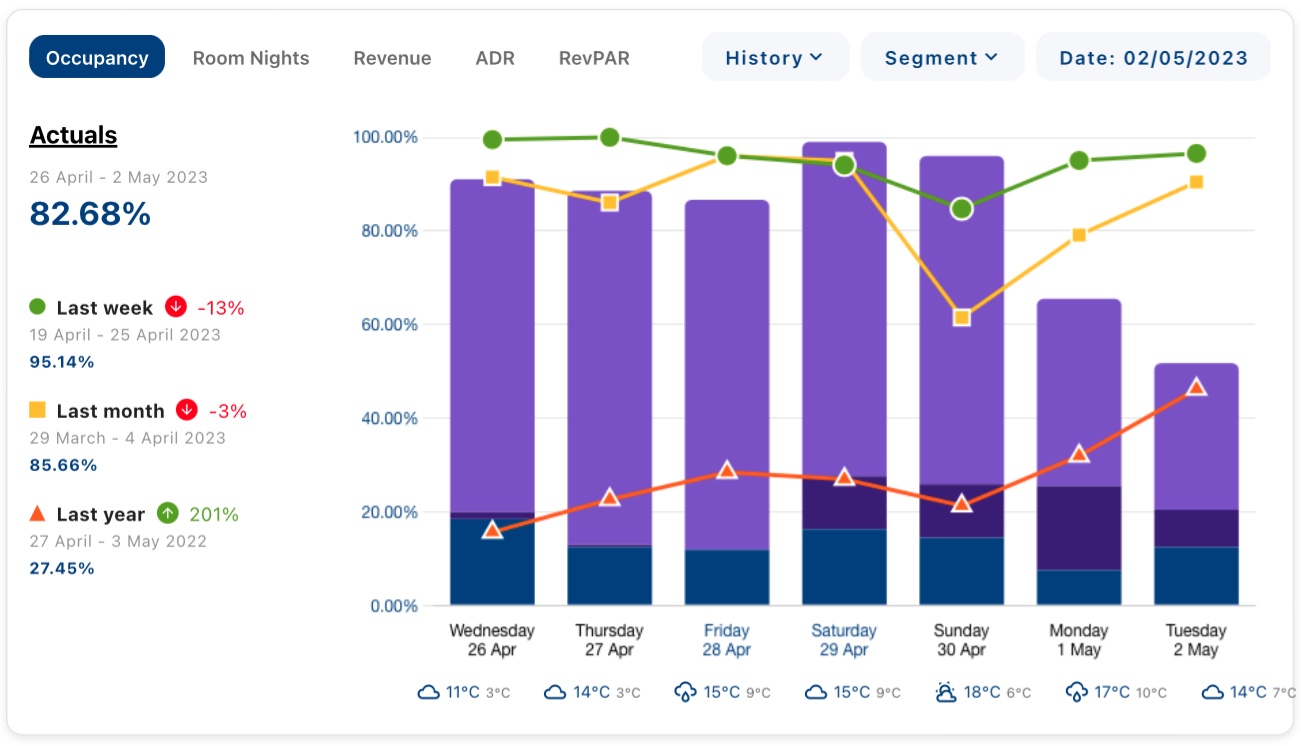Open the Date 02/05/2023 picker
Viewport: 1301px width, 746px height.
tap(1153, 57)
